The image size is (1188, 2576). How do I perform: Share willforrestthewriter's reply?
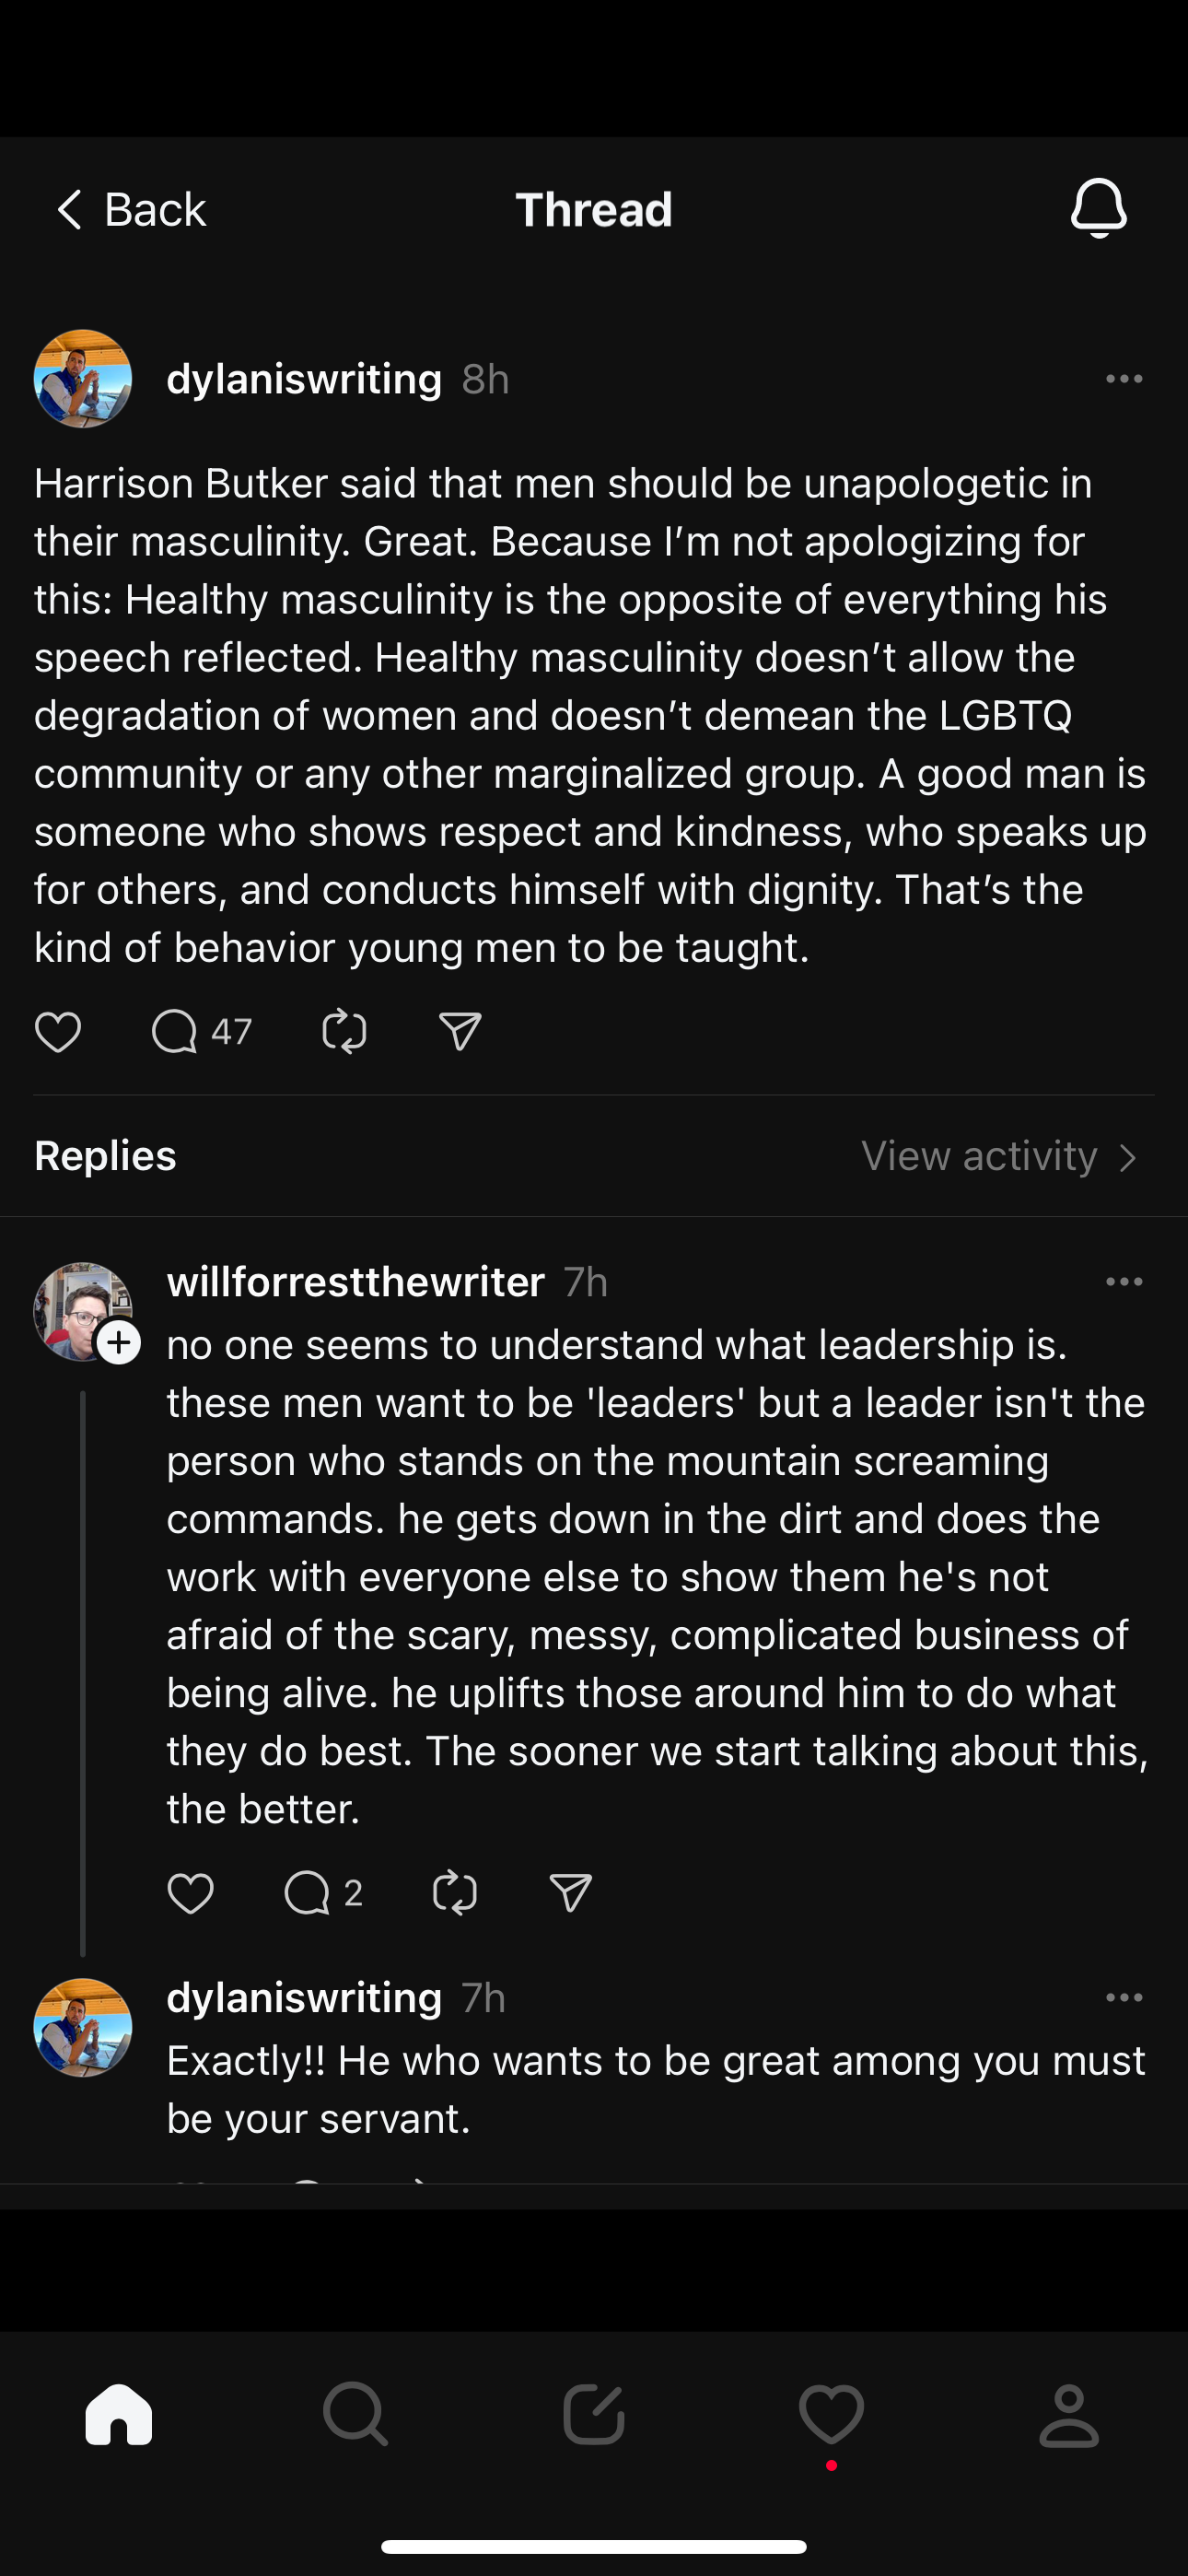pos(571,1893)
